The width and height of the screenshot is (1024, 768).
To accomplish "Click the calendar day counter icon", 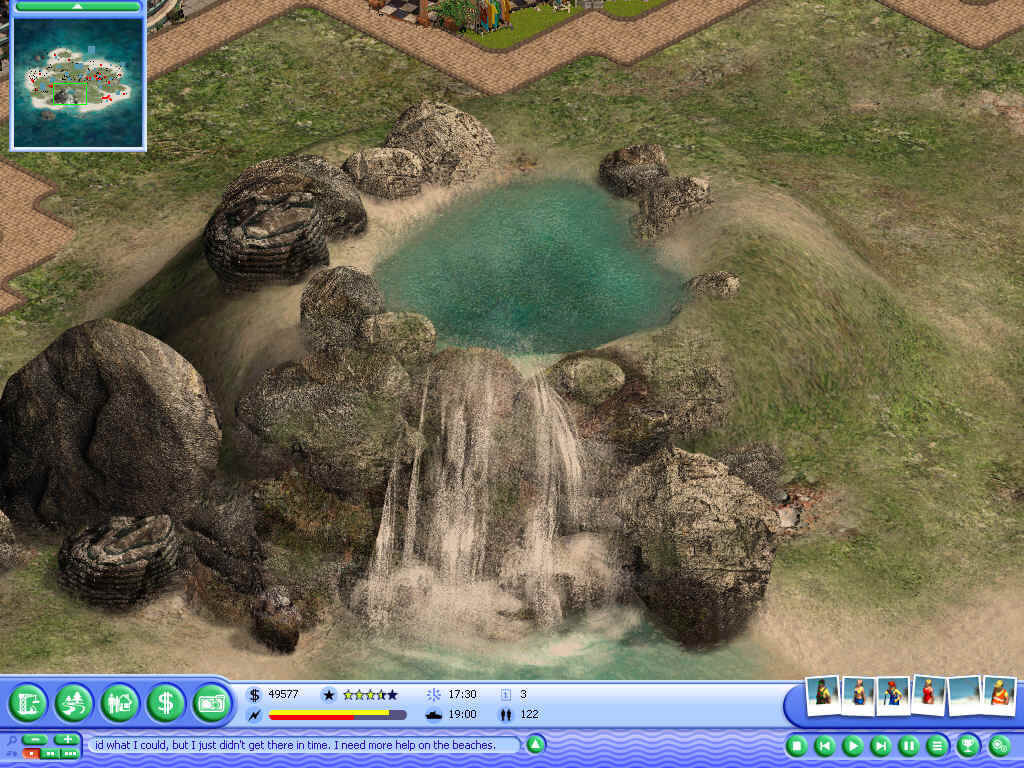I will (505, 695).
